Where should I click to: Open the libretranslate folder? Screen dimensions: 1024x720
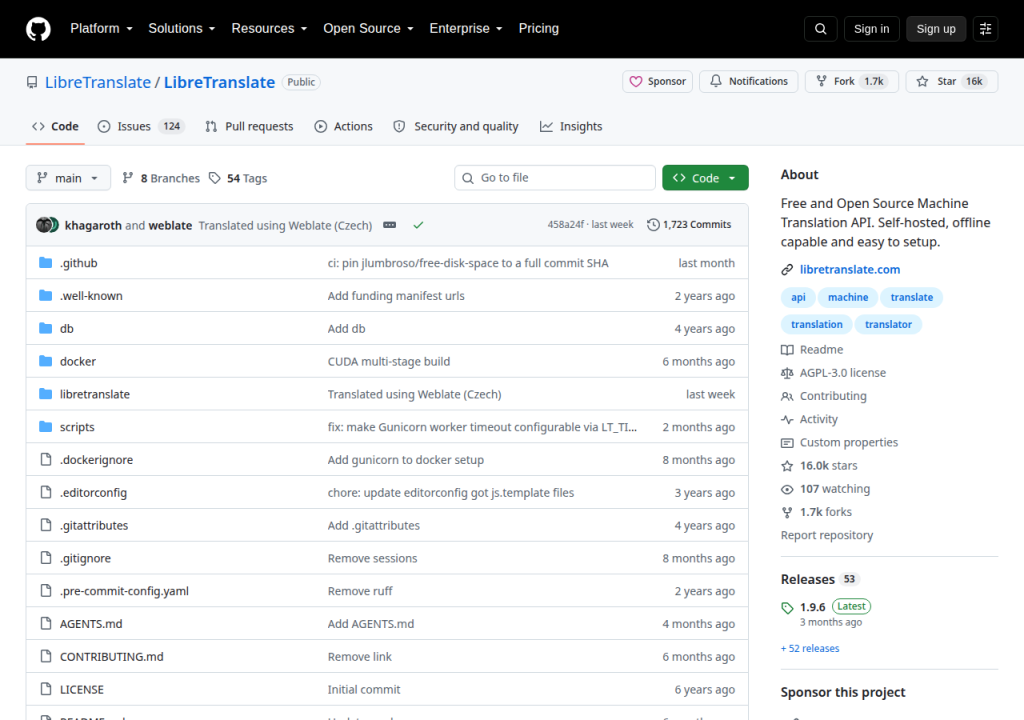[95, 394]
